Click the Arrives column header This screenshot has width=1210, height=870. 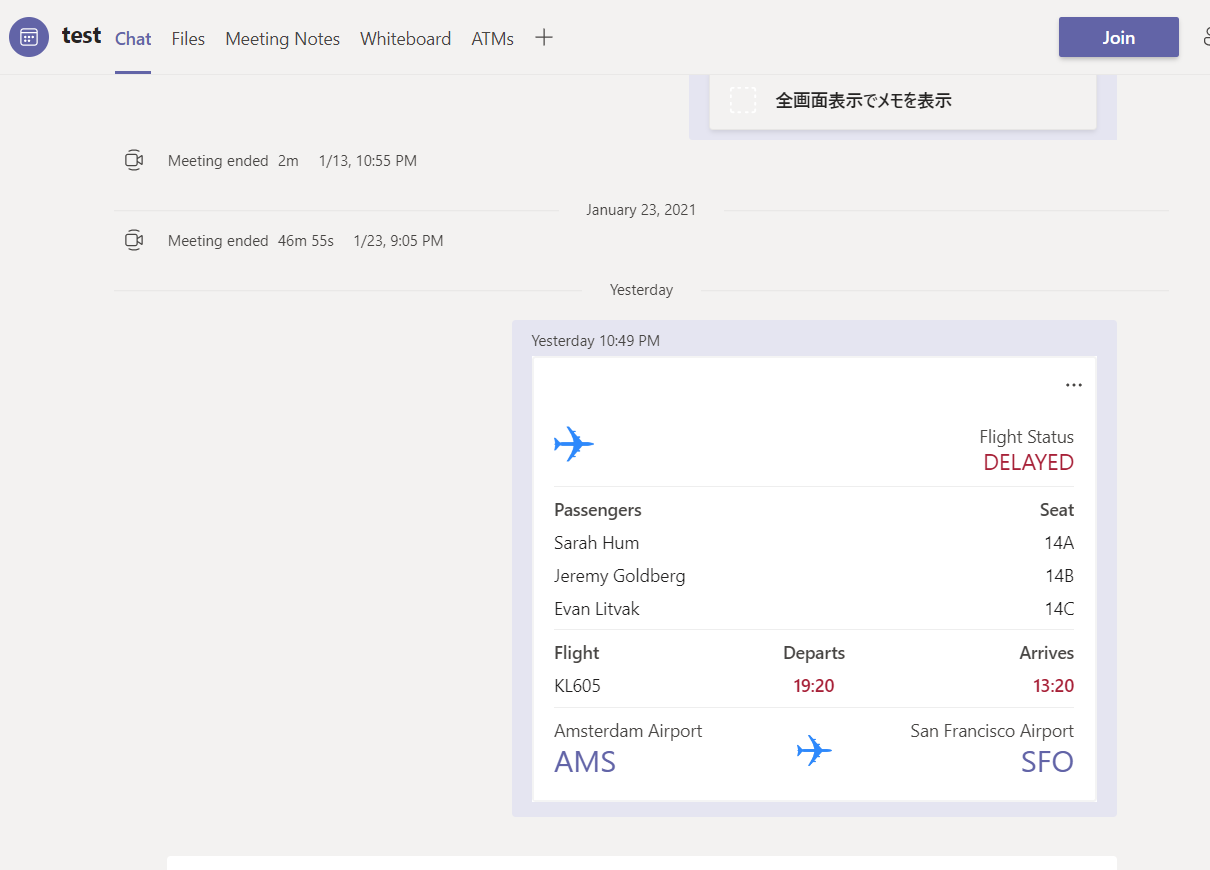tap(1047, 653)
